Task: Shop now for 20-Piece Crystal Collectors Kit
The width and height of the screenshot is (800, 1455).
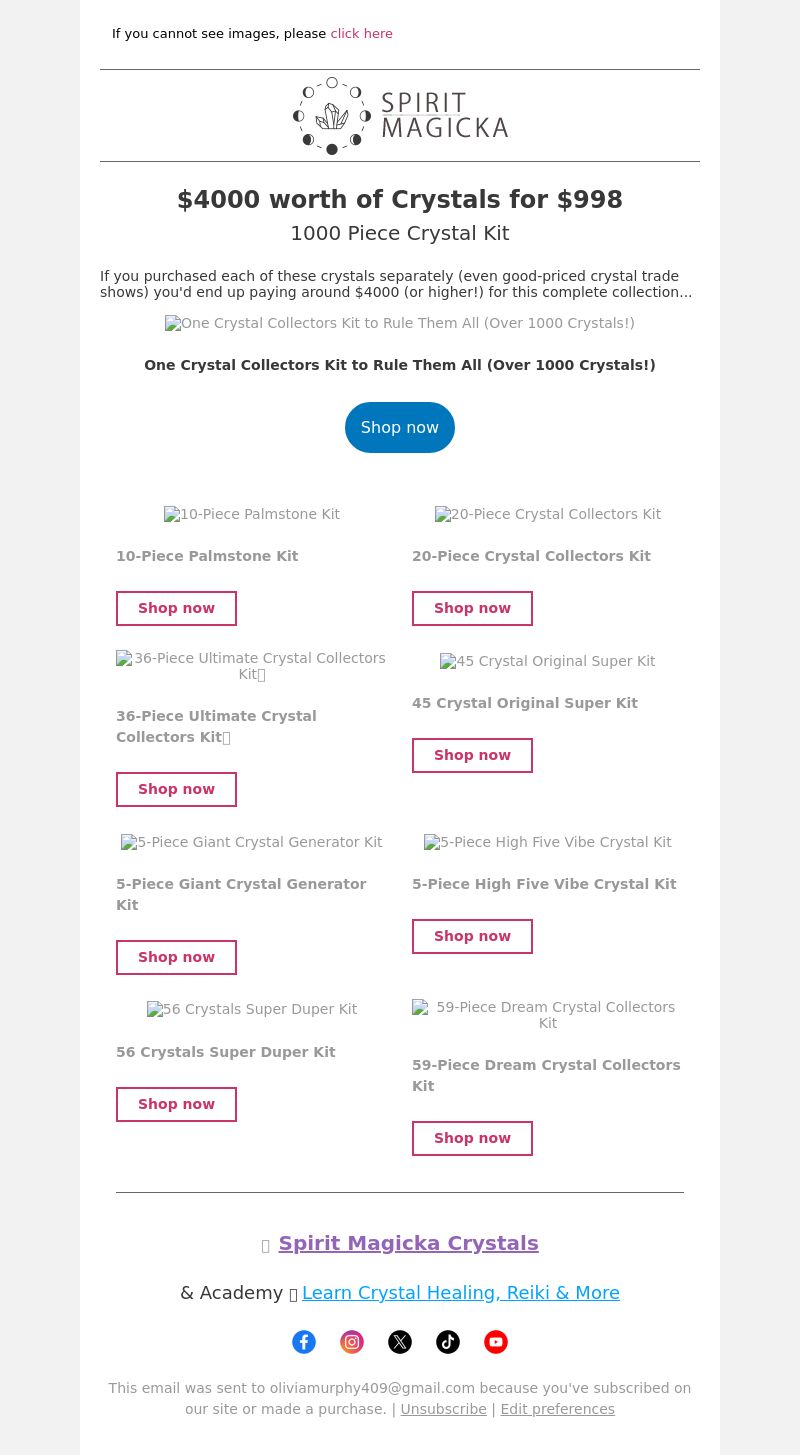Action: (x=472, y=608)
